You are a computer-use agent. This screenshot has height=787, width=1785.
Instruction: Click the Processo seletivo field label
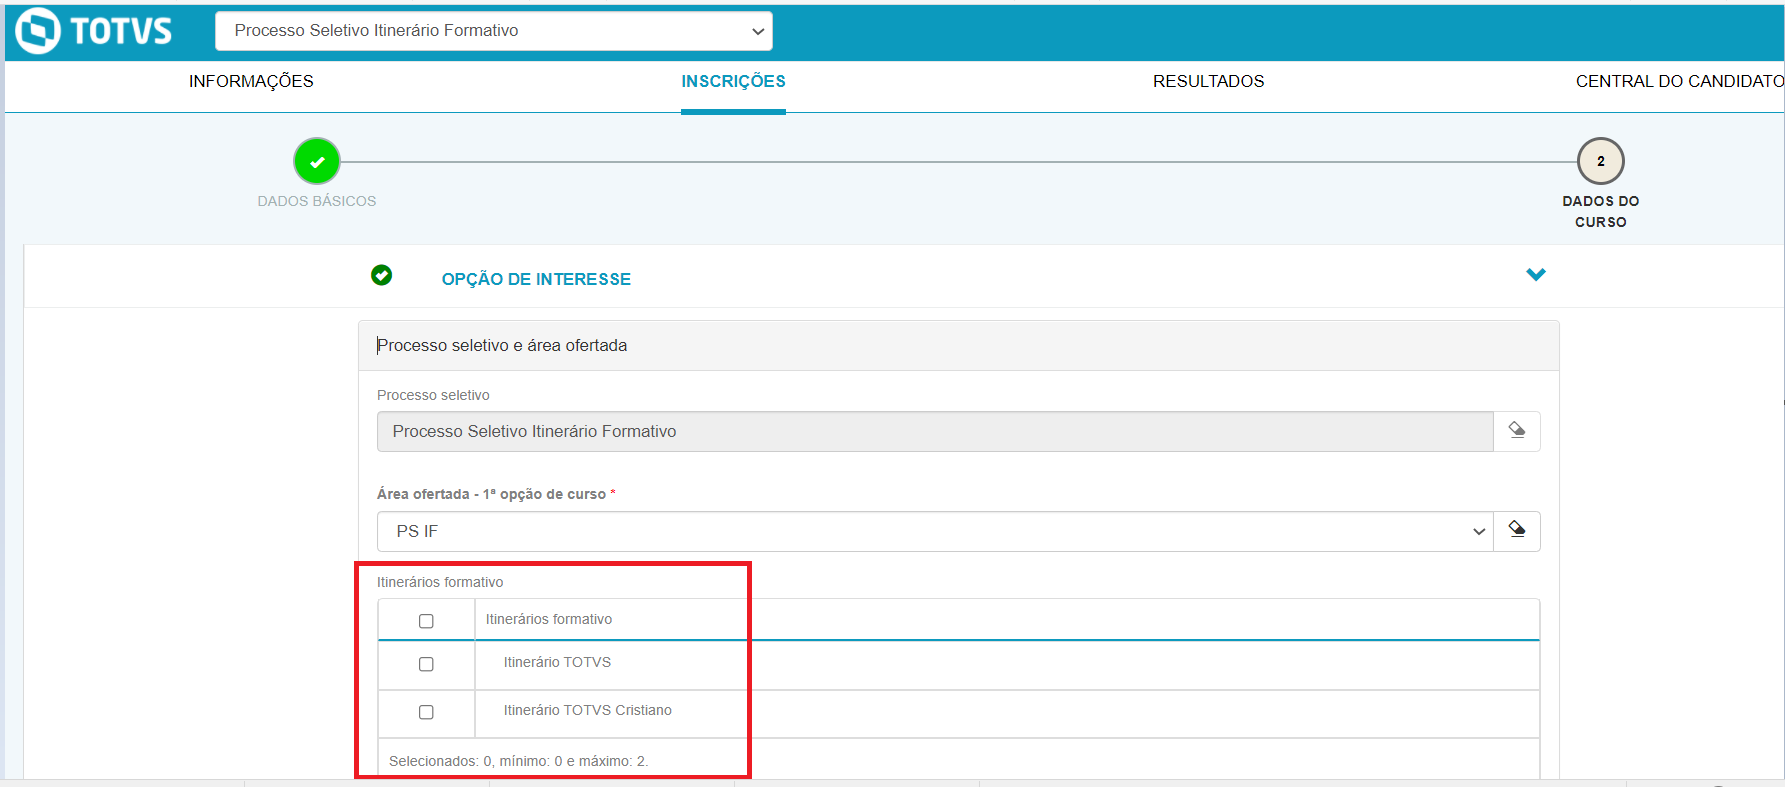click(x=433, y=395)
